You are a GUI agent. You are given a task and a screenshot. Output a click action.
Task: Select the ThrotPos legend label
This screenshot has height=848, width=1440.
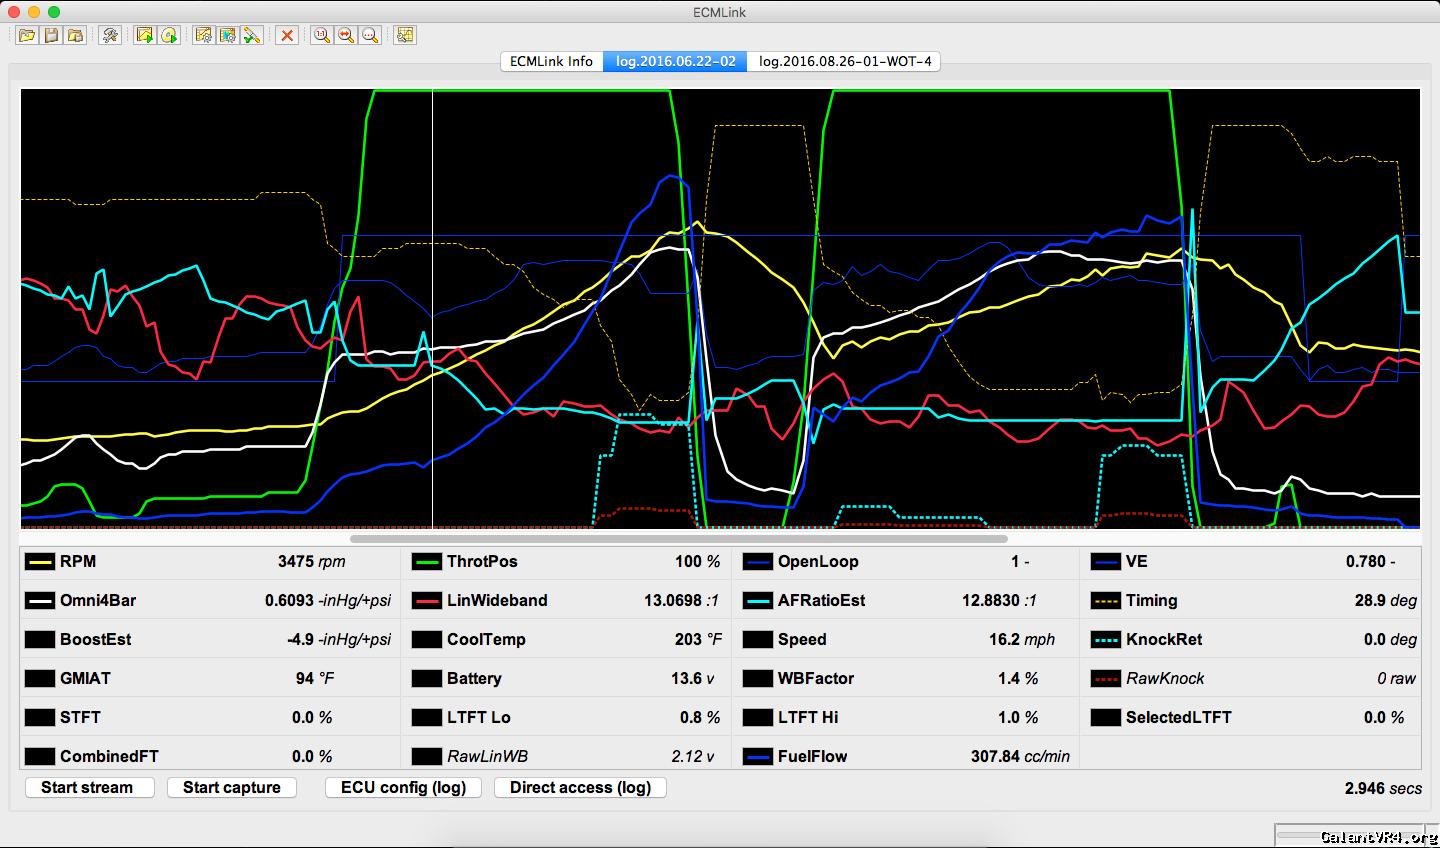click(x=482, y=562)
